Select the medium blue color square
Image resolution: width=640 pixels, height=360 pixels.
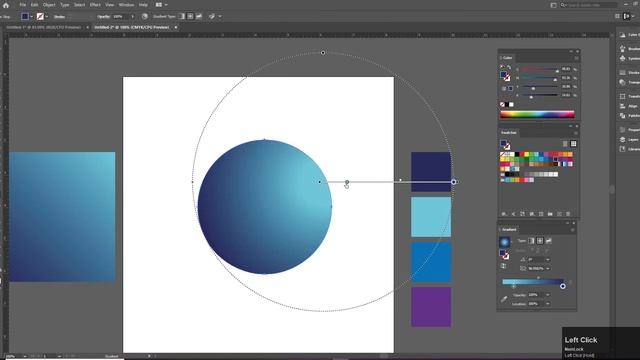coord(431,262)
